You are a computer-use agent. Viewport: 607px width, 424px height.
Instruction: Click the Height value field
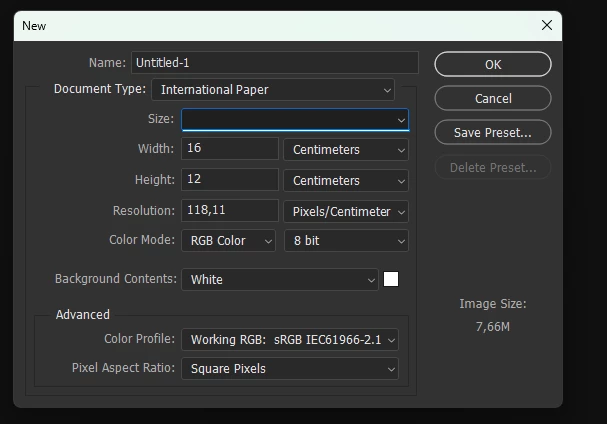[230, 179]
